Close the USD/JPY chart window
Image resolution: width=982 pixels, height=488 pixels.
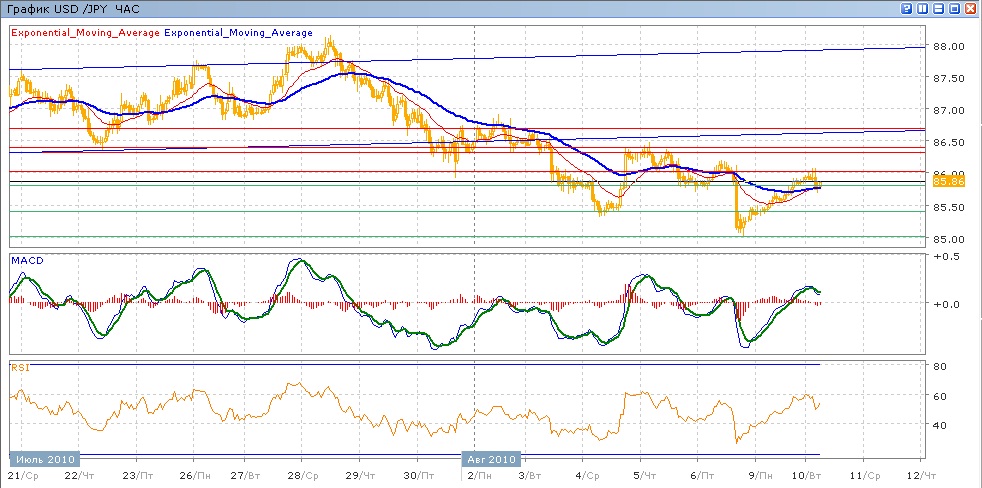(x=972, y=8)
